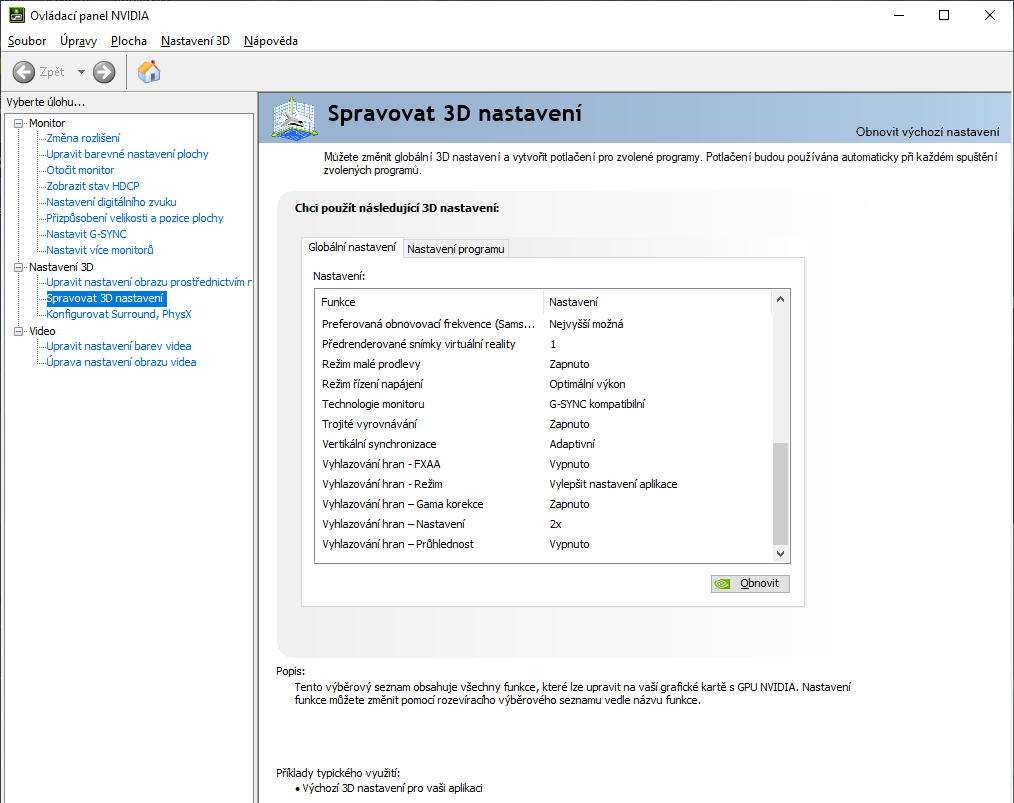Select Vyhlazování hran – Gama korekce row
The height and width of the screenshot is (803, 1014).
click(x=543, y=504)
